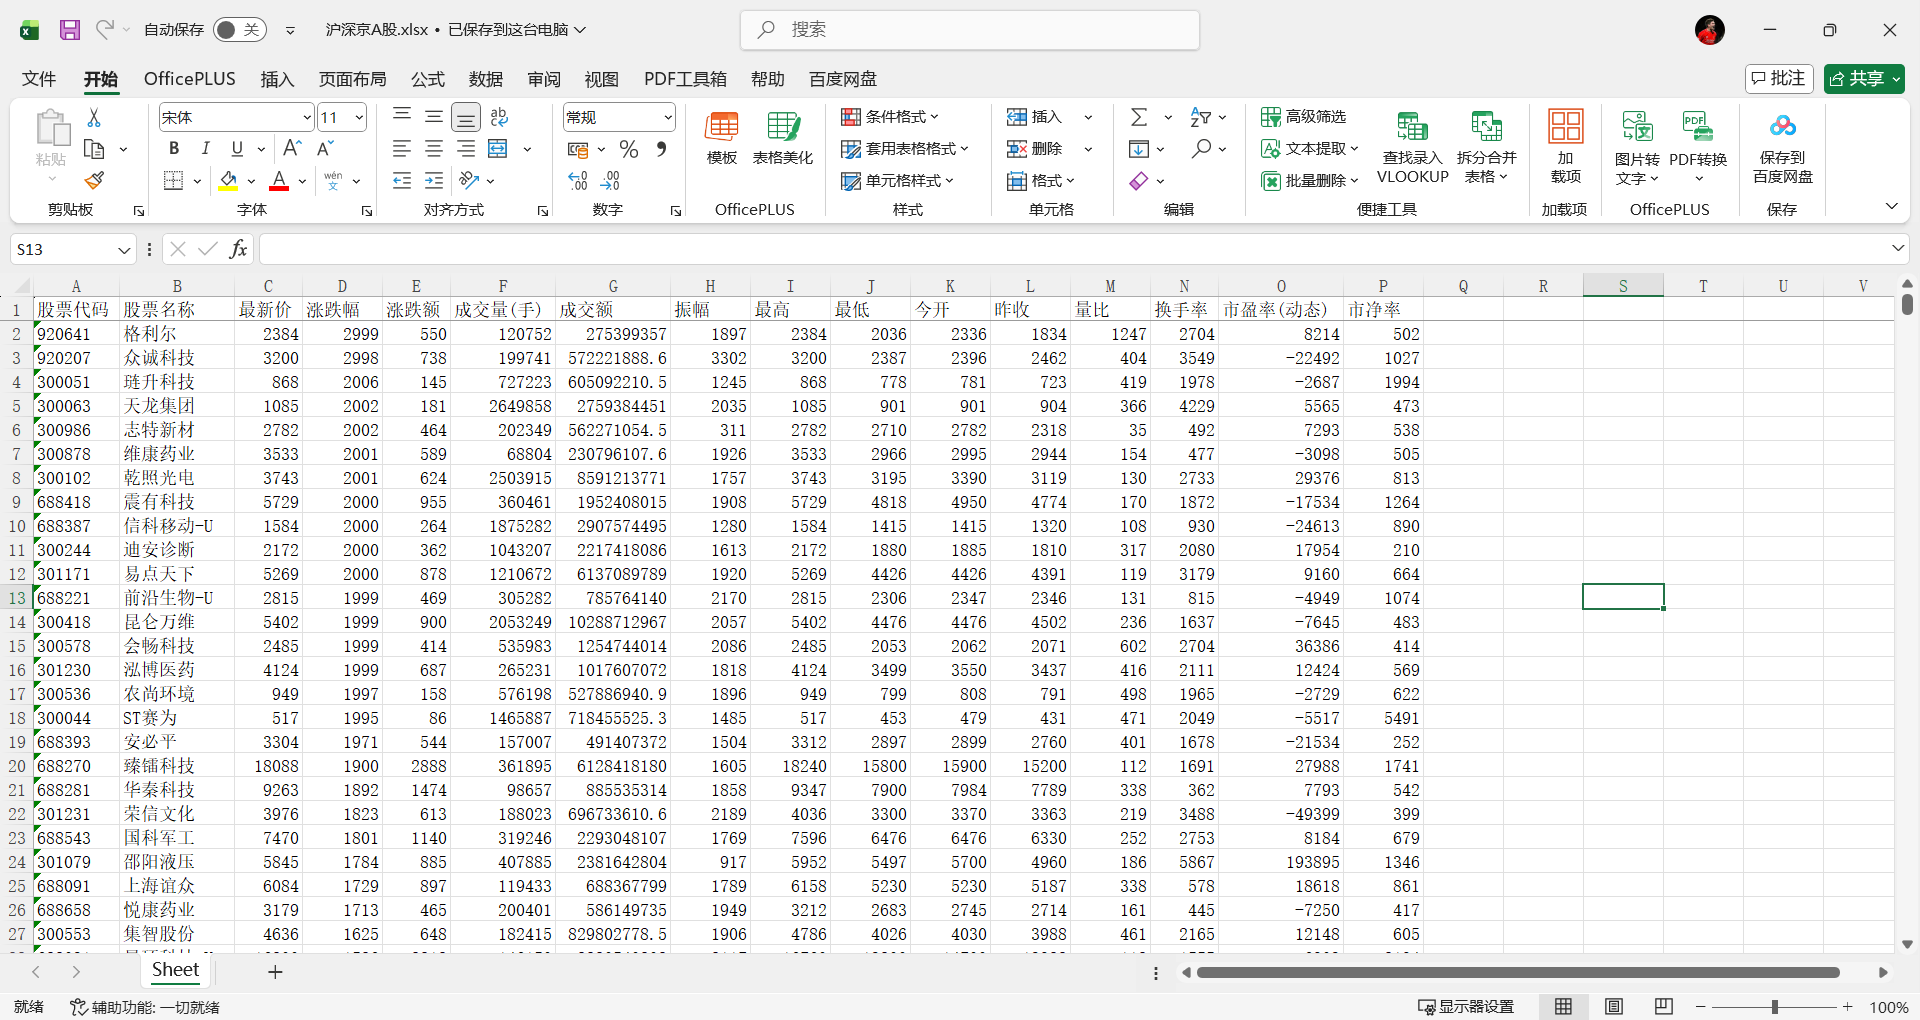Click the 删除 cells button
The width and height of the screenshot is (1920, 1020).
(x=1035, y=149)
